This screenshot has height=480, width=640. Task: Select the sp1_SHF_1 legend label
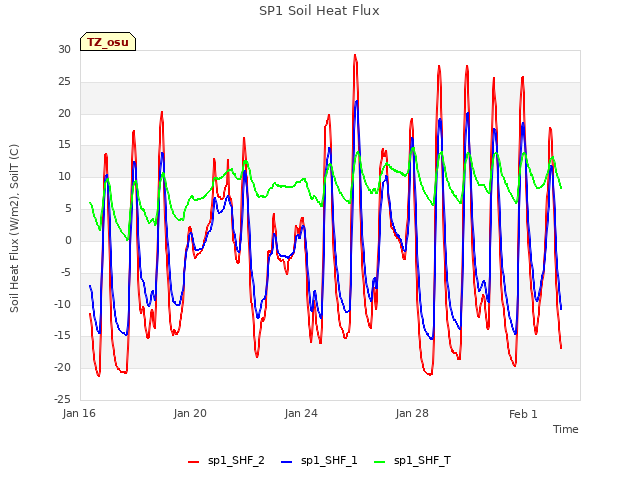click(x=329, y=460)
